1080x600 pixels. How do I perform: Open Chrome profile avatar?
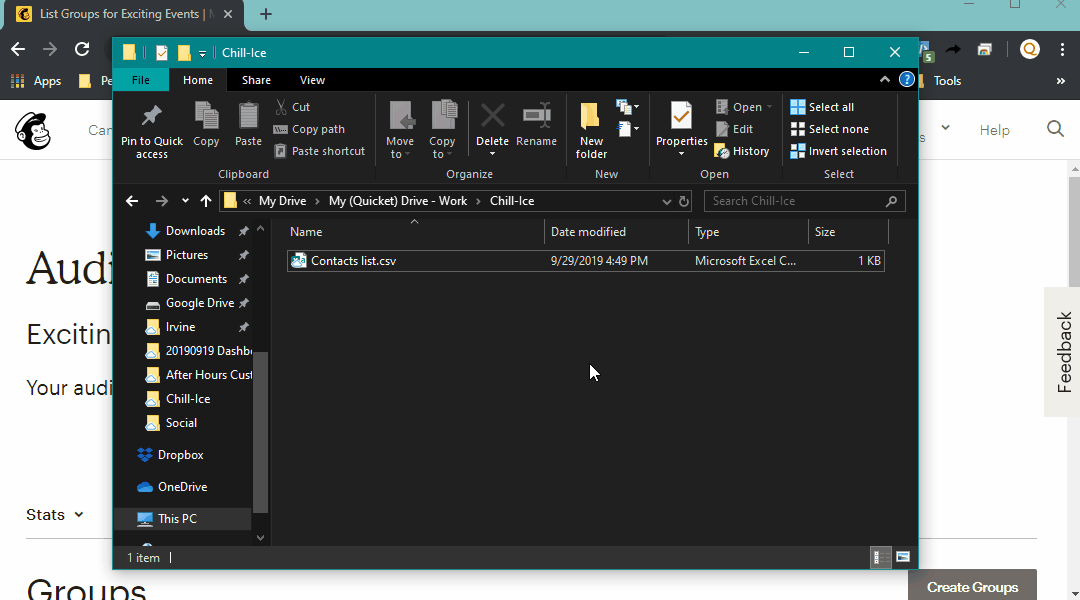[1030, 50]
